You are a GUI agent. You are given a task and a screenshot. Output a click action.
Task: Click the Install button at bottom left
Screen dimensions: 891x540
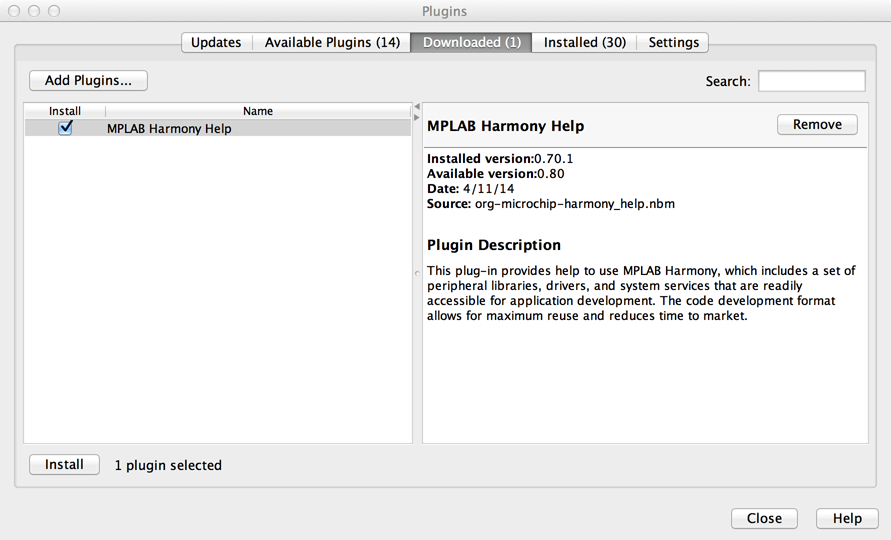click(x=64, y=464)
